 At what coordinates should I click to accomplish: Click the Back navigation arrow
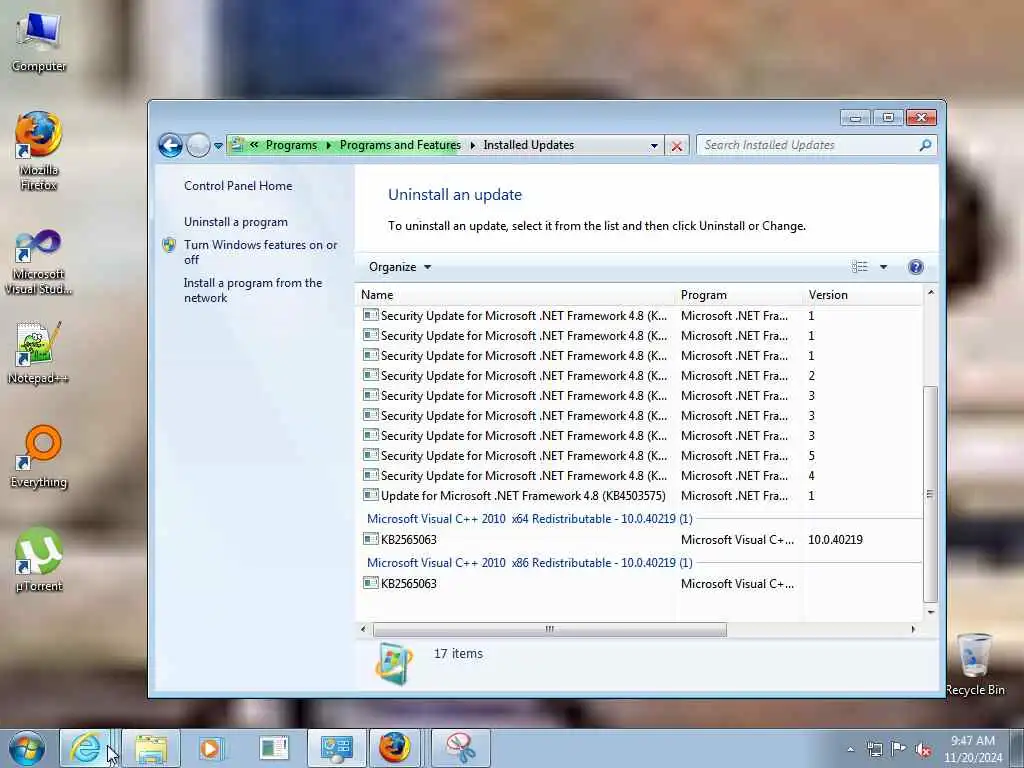point(170,145)
